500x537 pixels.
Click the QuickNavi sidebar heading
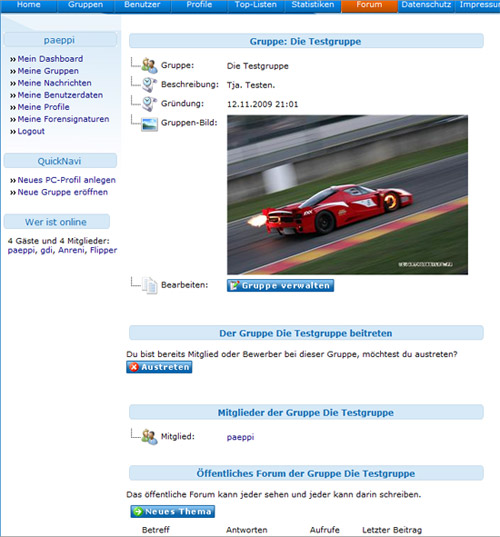[60, 161]
